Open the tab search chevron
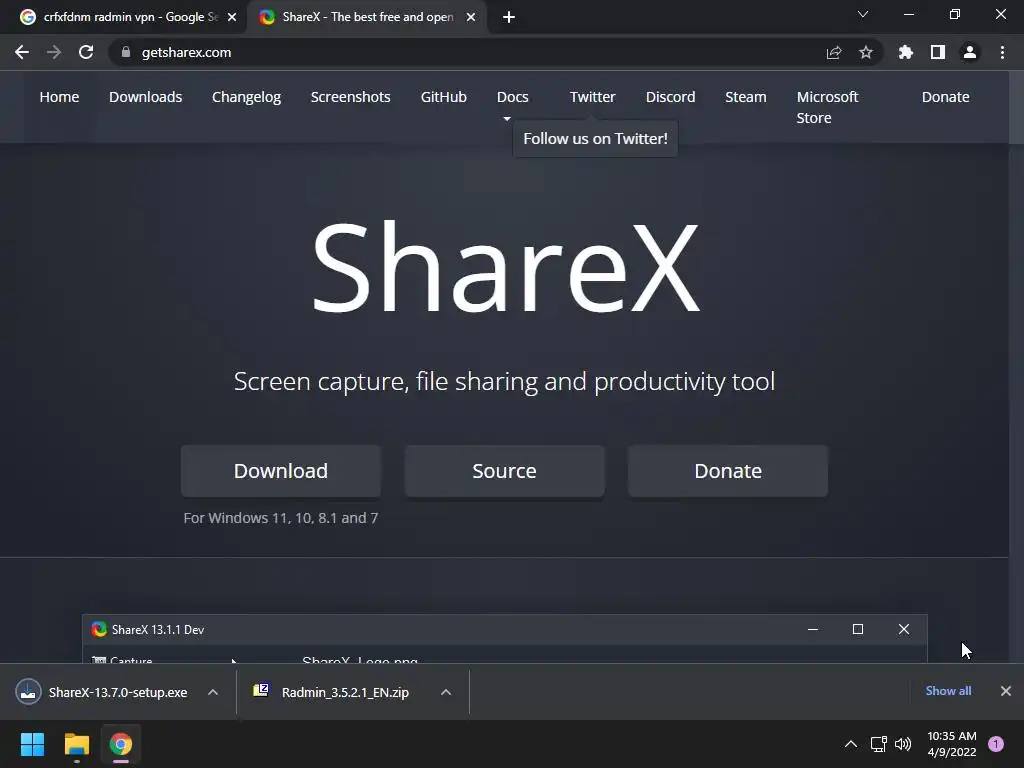The image size is (1024, 768). 863,14
